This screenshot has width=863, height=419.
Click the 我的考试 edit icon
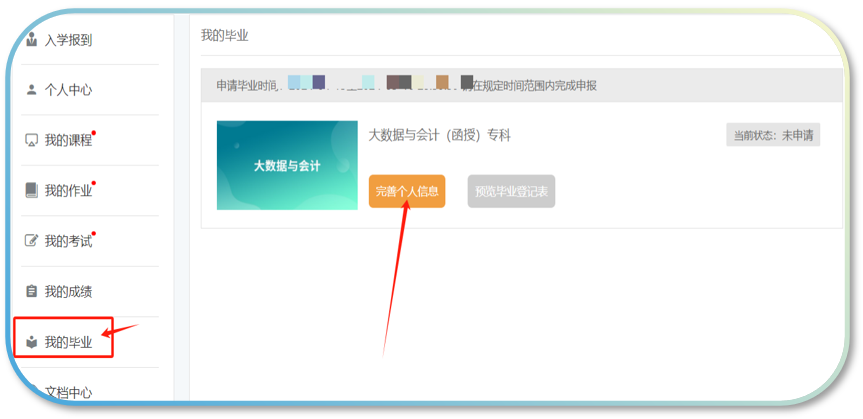(x=31, y=241)
